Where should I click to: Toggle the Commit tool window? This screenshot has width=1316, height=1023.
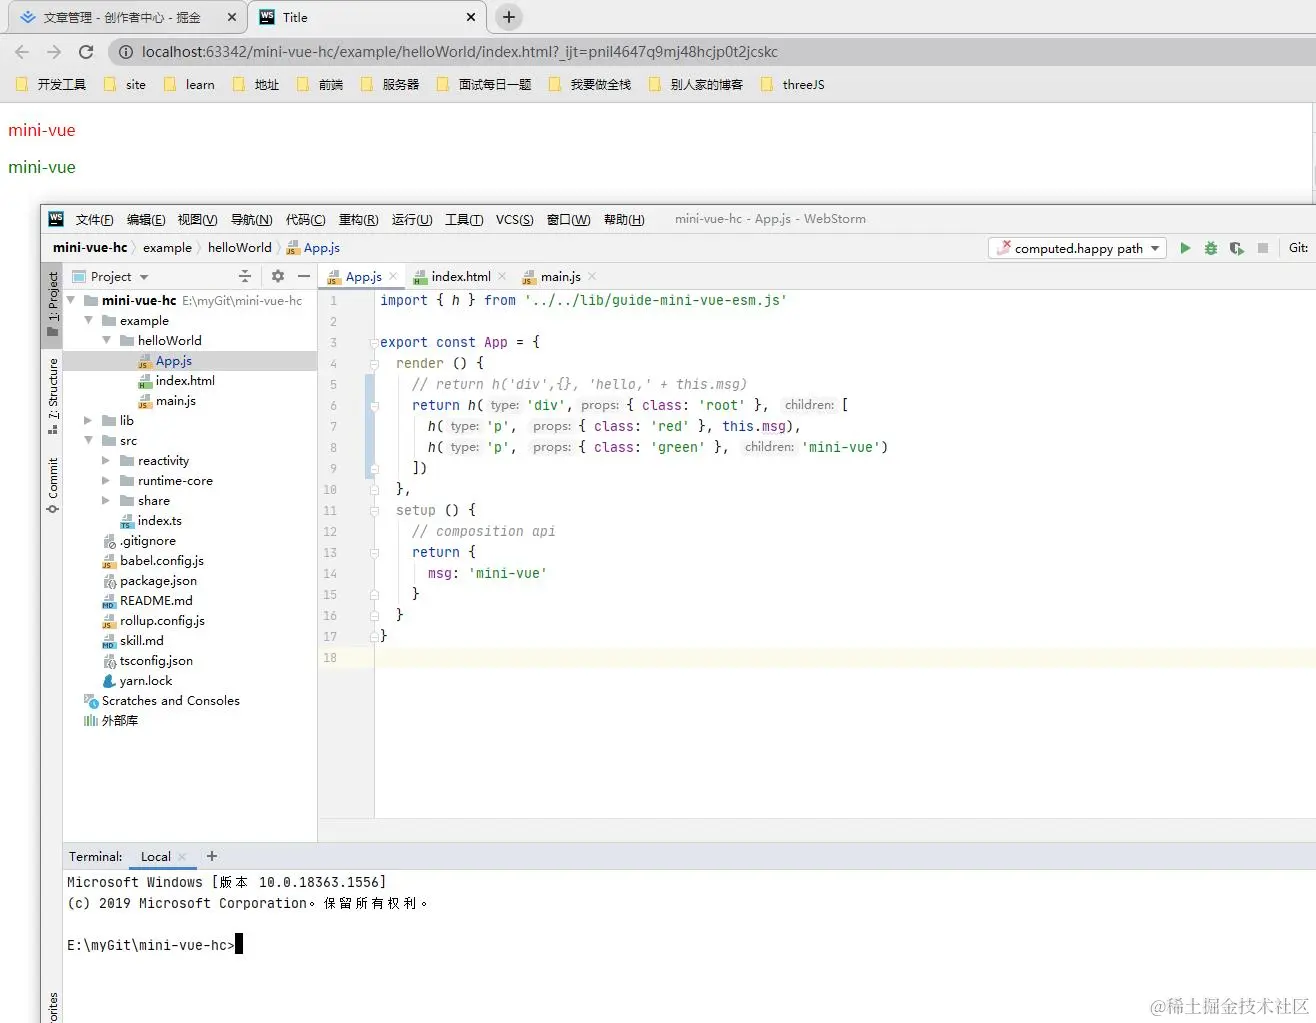click(52, 485)
